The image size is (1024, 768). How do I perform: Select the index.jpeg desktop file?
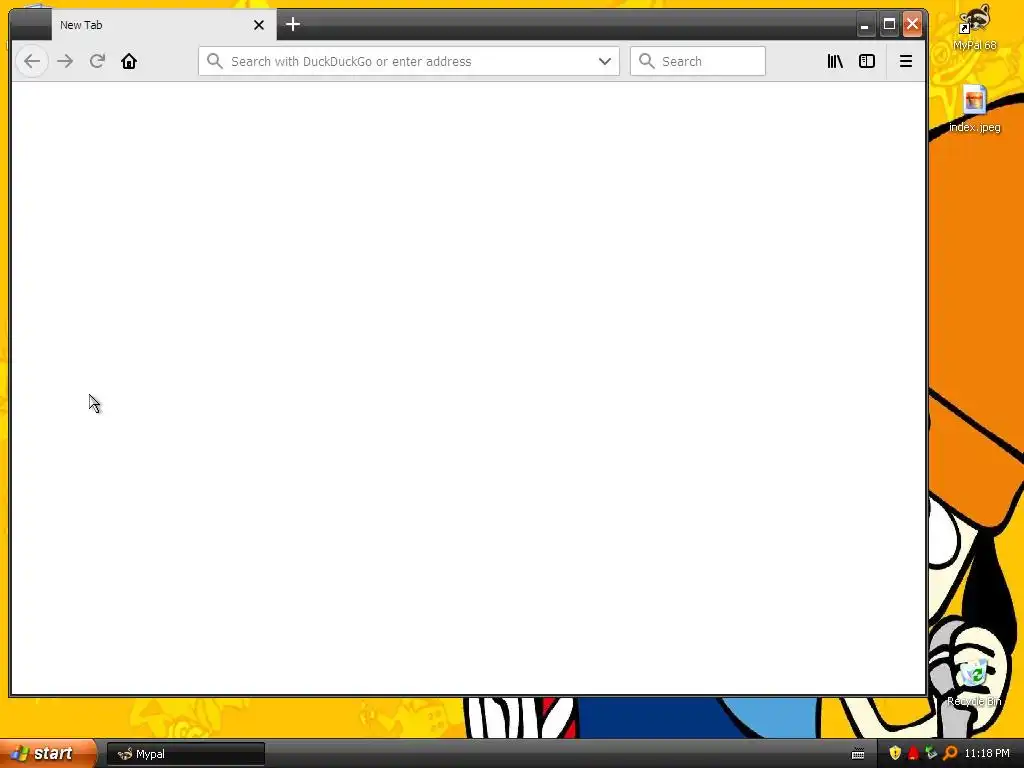point(974,108)
